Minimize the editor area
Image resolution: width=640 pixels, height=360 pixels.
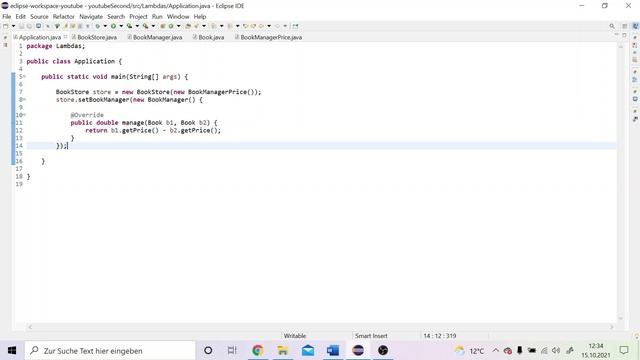(616, 35)
